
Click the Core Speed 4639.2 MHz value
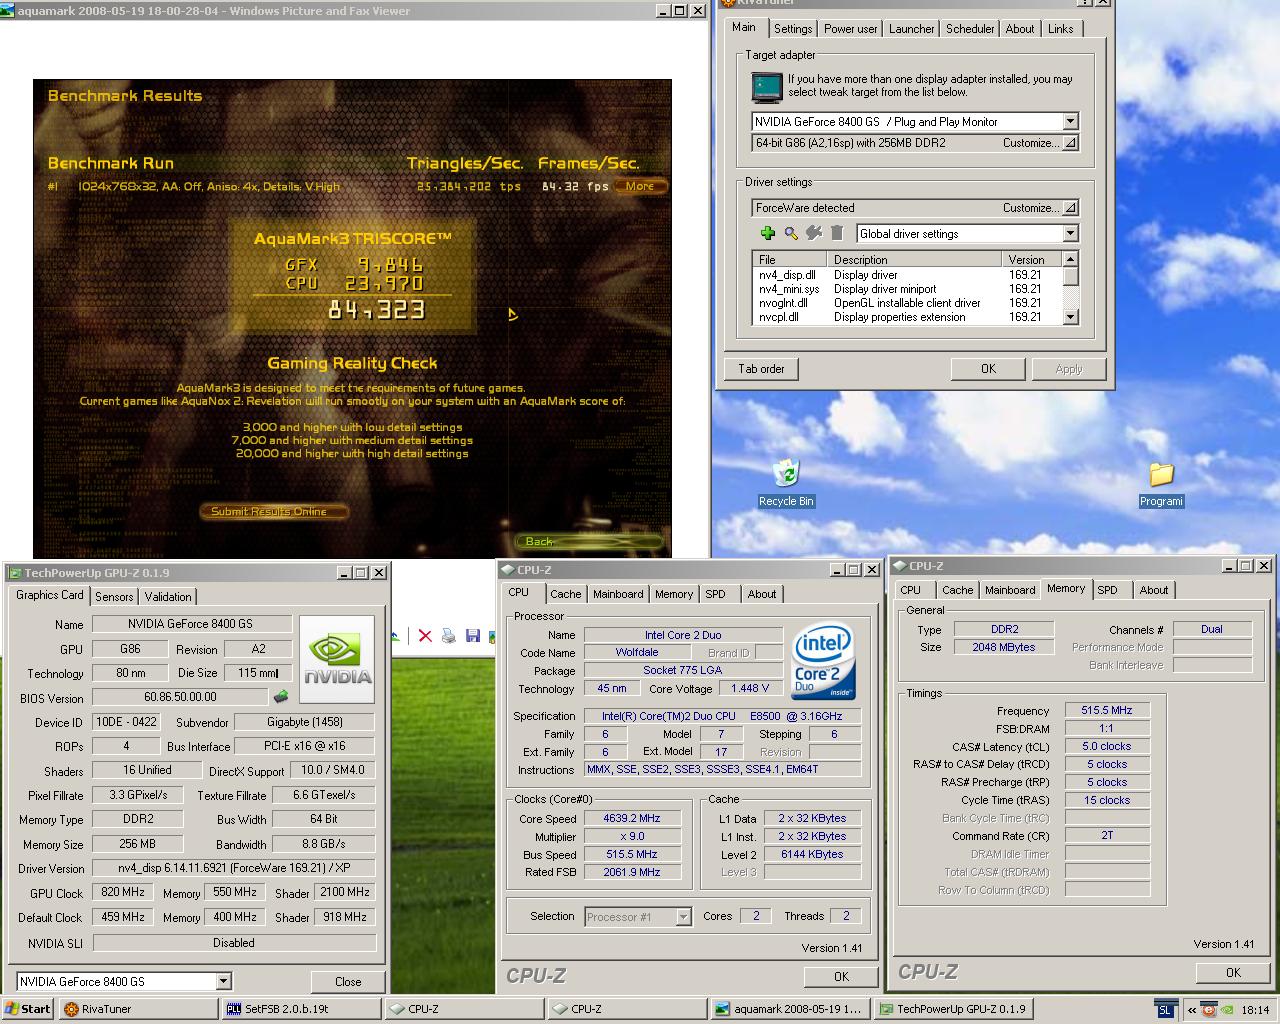(632, 818)
